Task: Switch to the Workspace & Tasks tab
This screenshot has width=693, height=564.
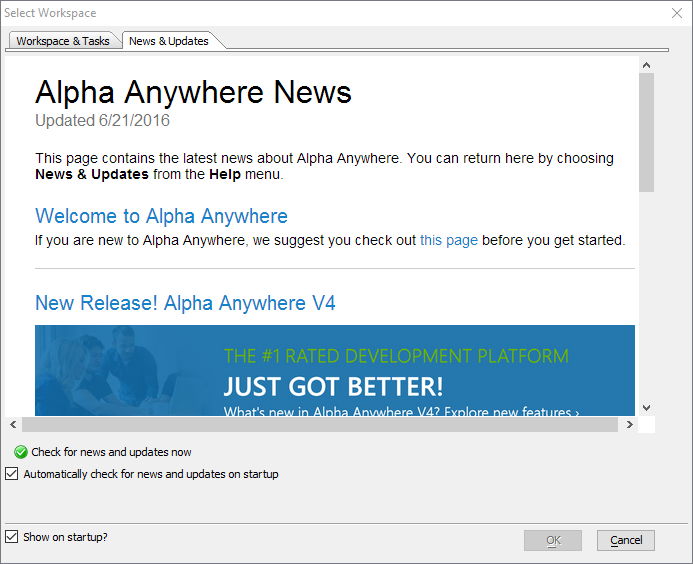Action: click(63, 41)
